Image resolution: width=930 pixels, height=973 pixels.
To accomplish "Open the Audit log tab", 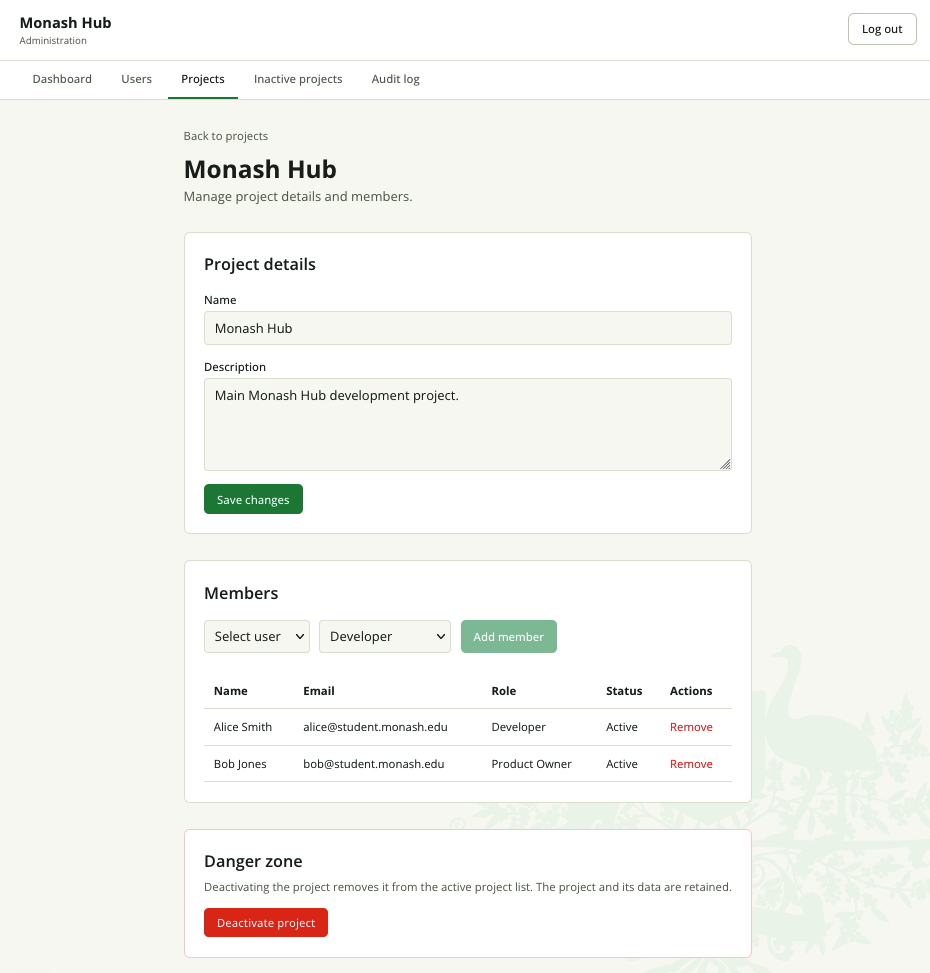I will (395, 79).
